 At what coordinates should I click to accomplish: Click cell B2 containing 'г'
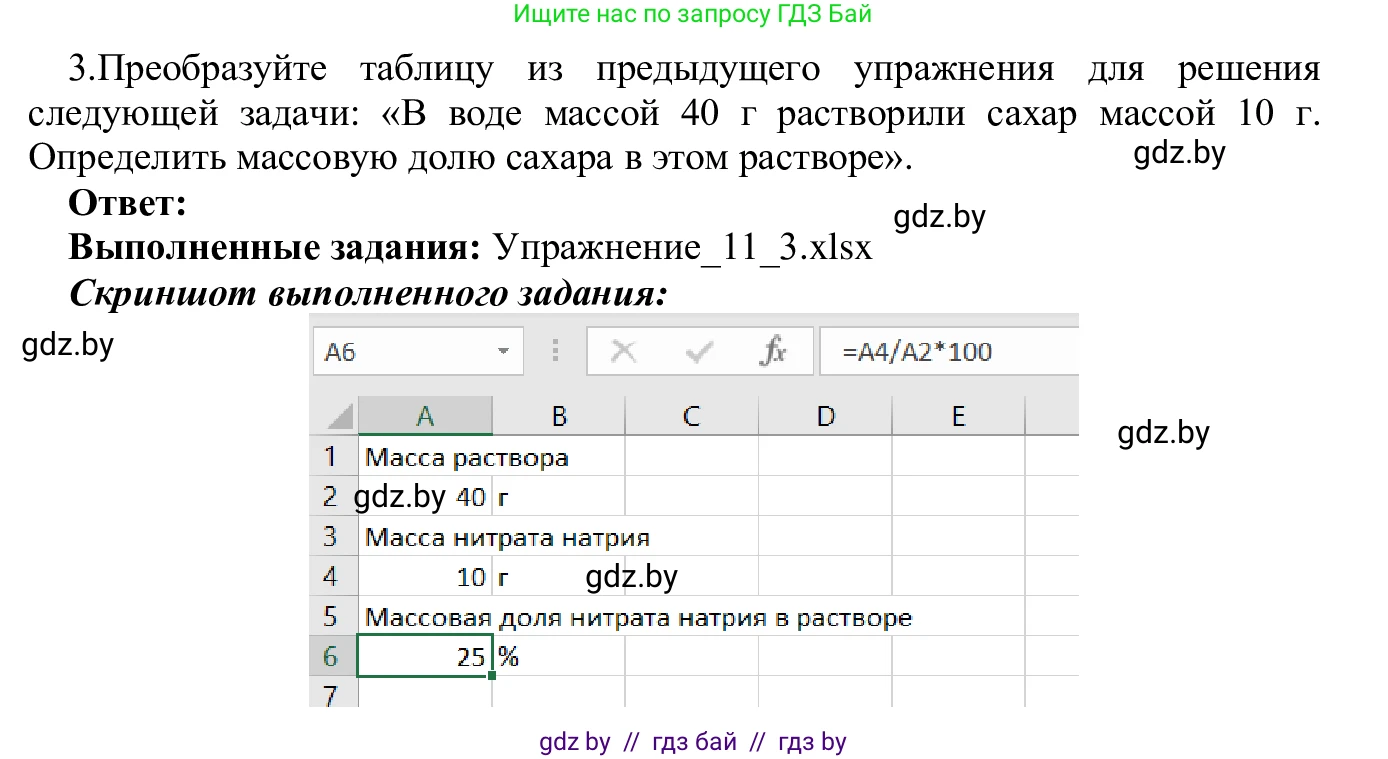(x=559, y=496)
